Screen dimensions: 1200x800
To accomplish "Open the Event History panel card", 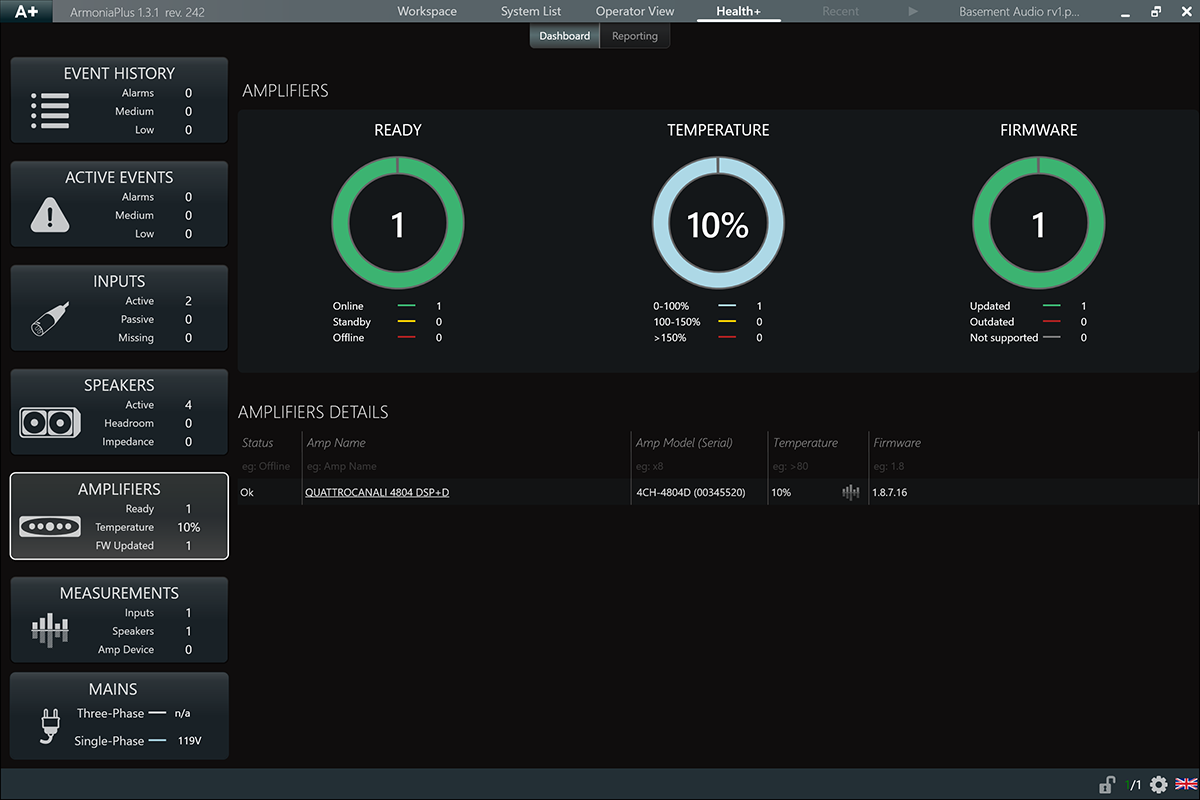I will tap(119, 100).
